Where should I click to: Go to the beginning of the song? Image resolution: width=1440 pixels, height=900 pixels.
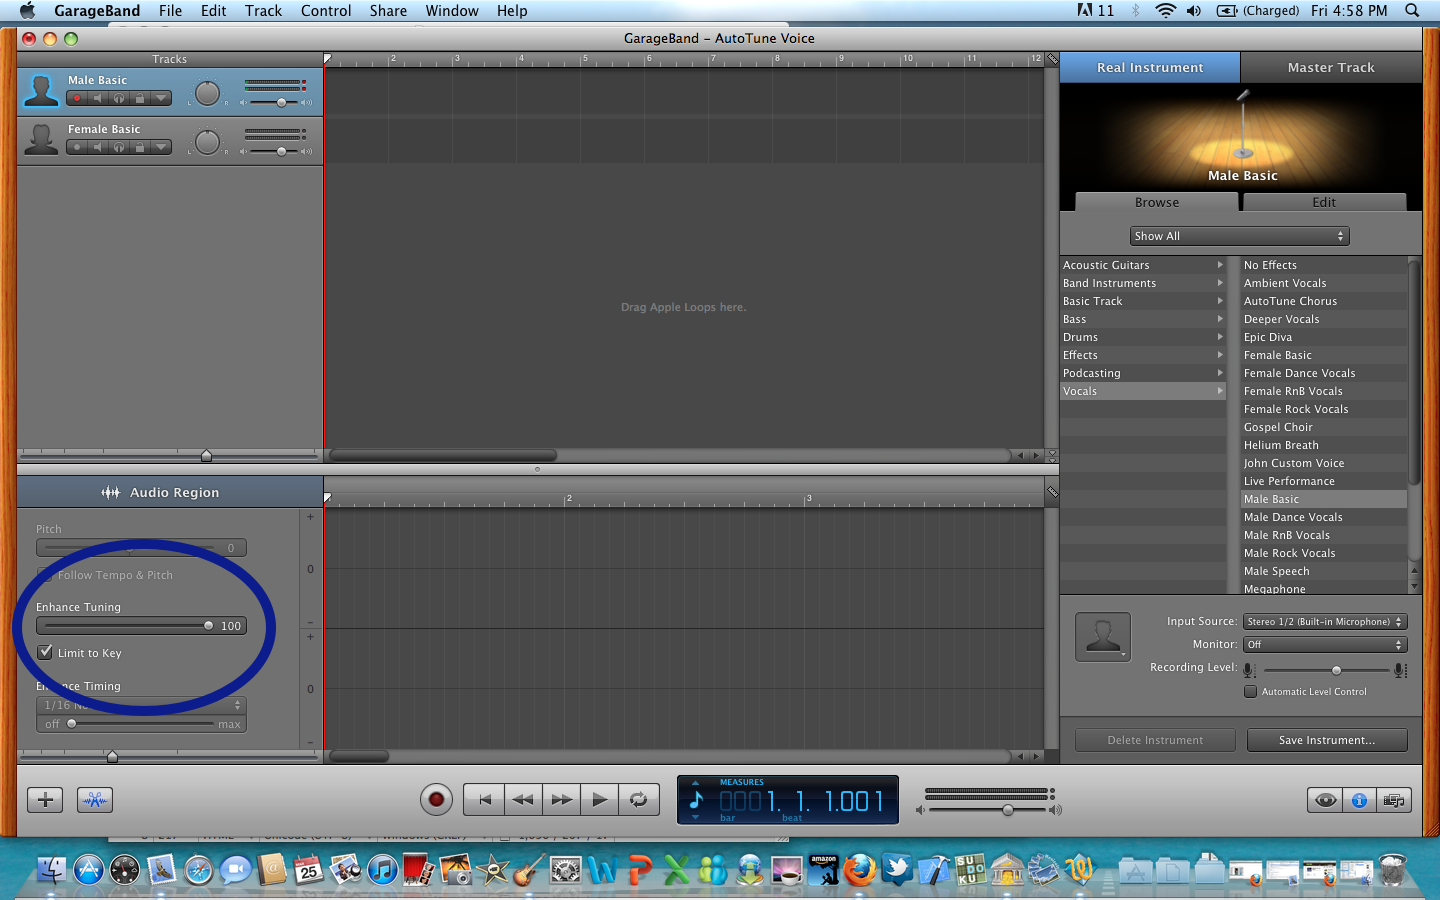pyautogui.click(x=484, y=799)
